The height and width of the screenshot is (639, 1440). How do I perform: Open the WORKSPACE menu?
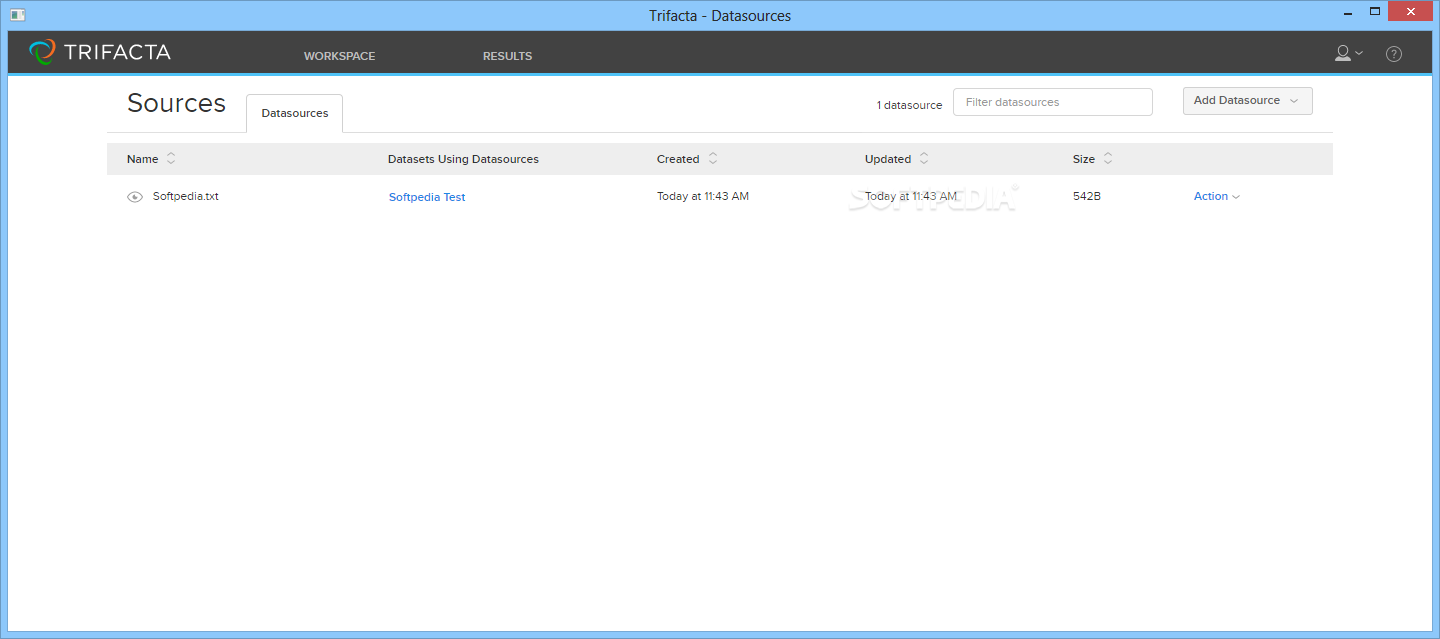pos(339,56)
